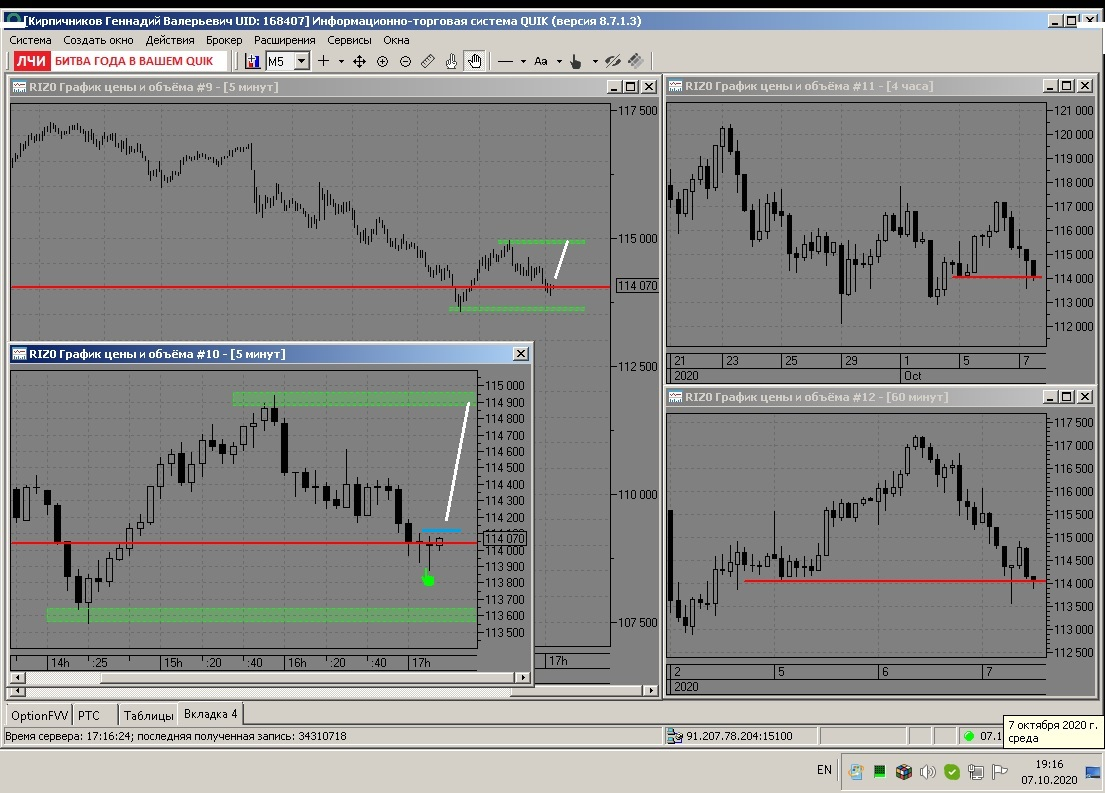Select the line drawing tool

pos(505,61)
